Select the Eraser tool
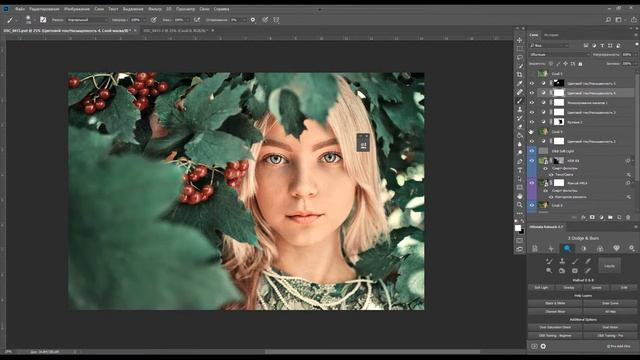This screenshot has width=640, height=360. coord(519,127)
